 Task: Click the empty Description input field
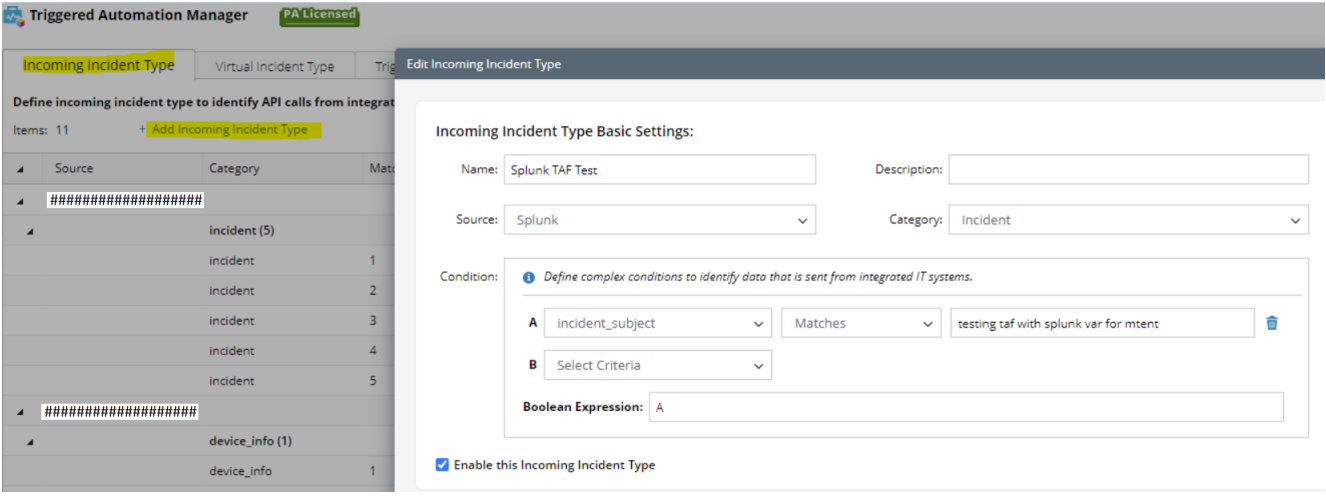1128,170
